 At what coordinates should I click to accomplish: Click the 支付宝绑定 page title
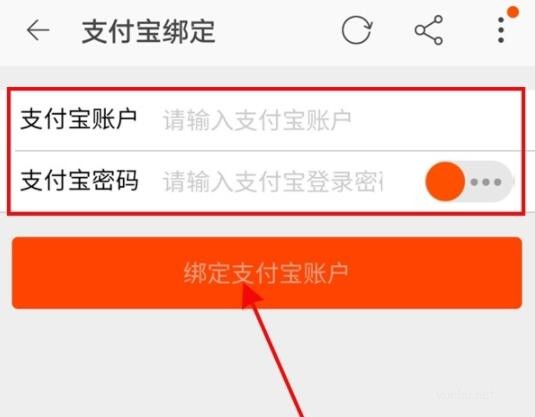click(x=148, y=31)
